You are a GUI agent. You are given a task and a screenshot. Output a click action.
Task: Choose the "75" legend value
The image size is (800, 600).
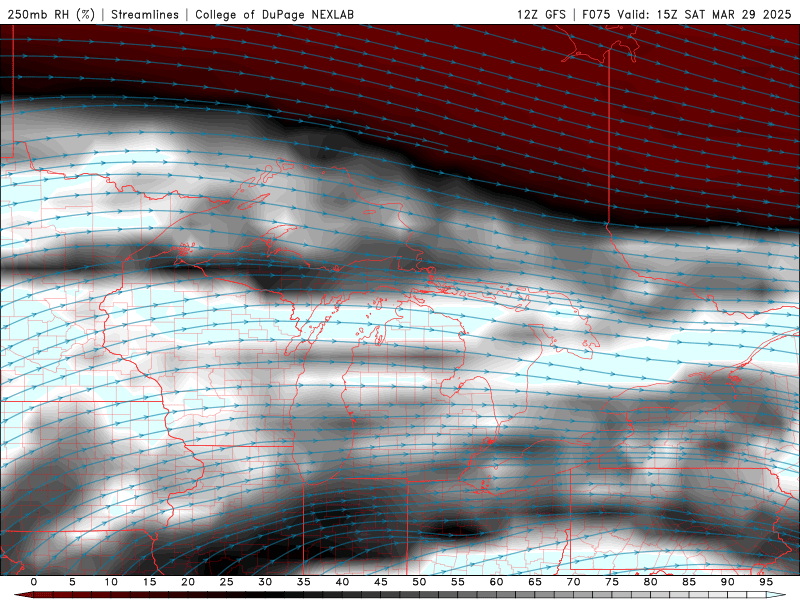(x=612, y=582)
